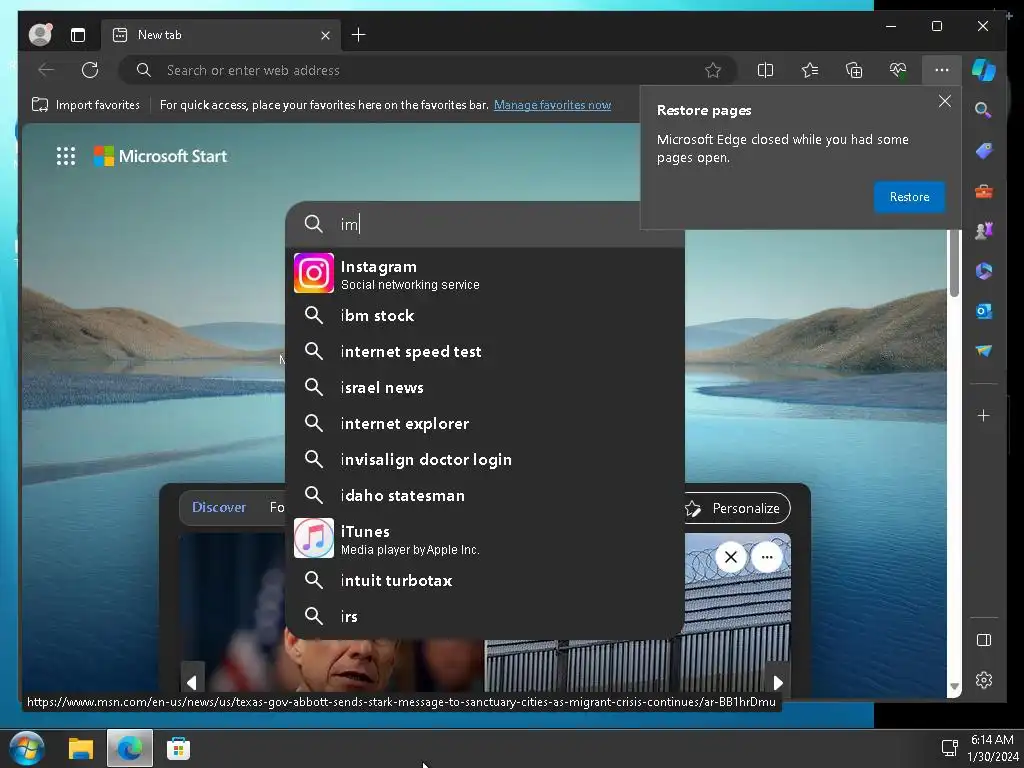Open the Windows Start menu
The image size is (1024, 768).
[x=27, y=748]
